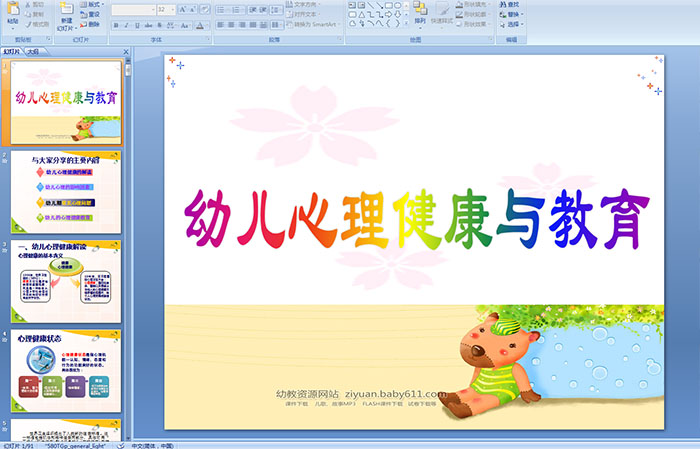Click Shape Effects (形状效果) button

coord(472,24)
